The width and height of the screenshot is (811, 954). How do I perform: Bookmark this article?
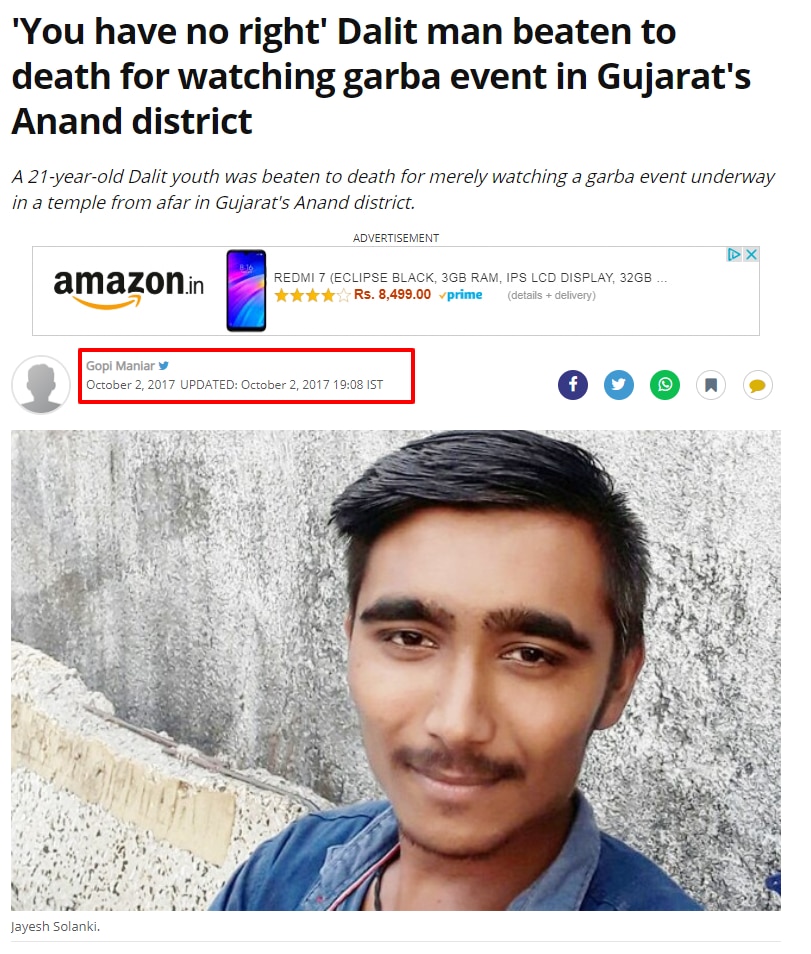(x=711, y=385)
